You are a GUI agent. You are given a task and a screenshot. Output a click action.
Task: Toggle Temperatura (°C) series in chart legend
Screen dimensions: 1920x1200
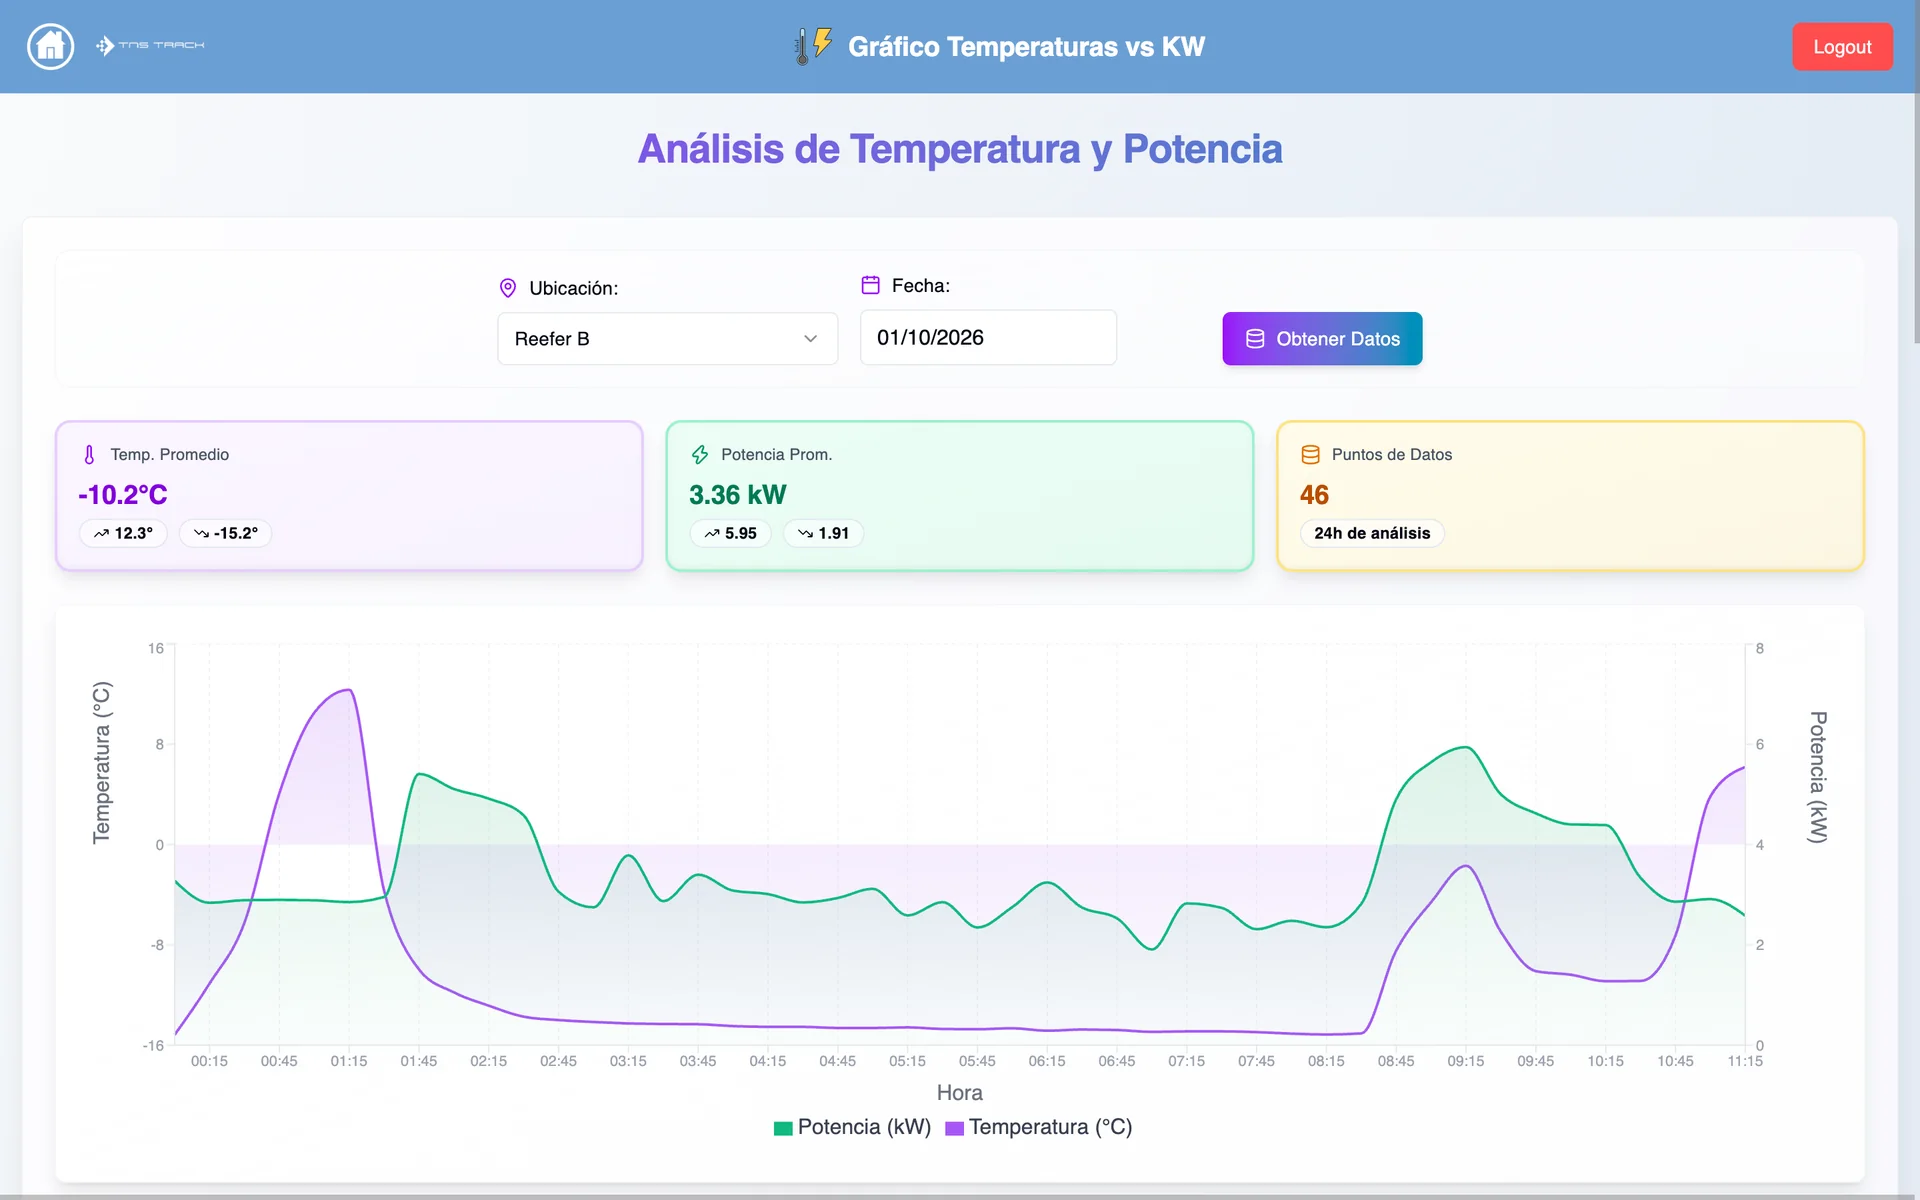[x=1038, y=1127]
